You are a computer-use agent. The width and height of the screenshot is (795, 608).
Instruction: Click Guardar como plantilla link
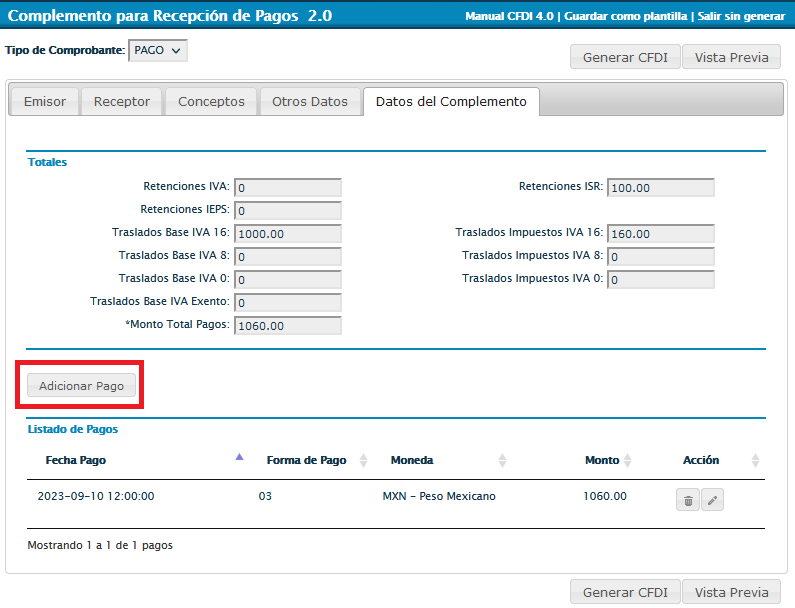(626, 17)
